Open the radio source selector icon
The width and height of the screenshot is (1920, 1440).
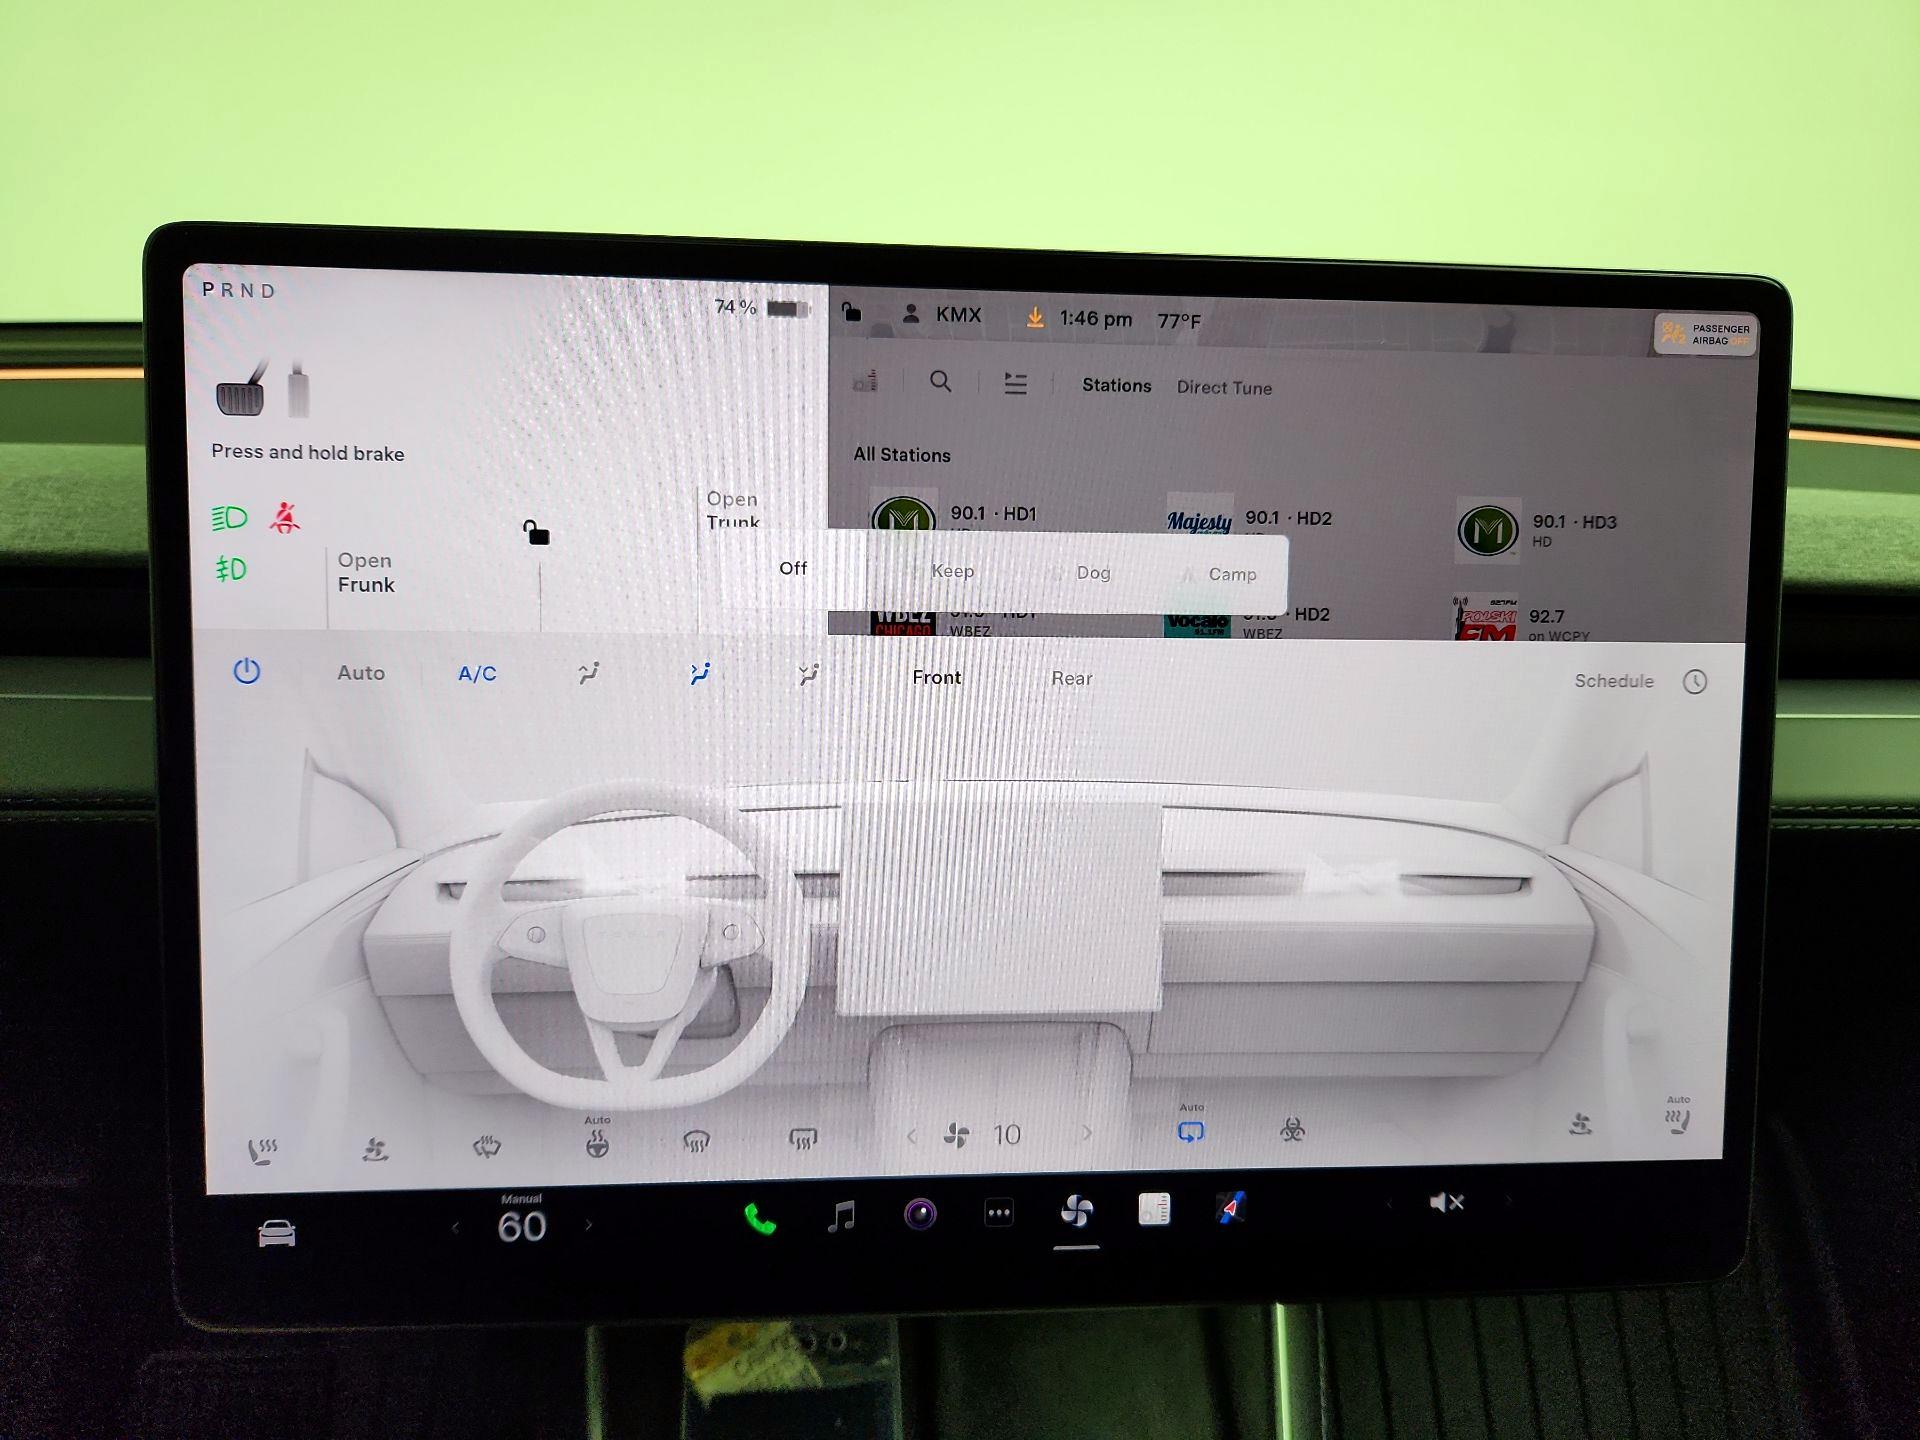(866, 380)
